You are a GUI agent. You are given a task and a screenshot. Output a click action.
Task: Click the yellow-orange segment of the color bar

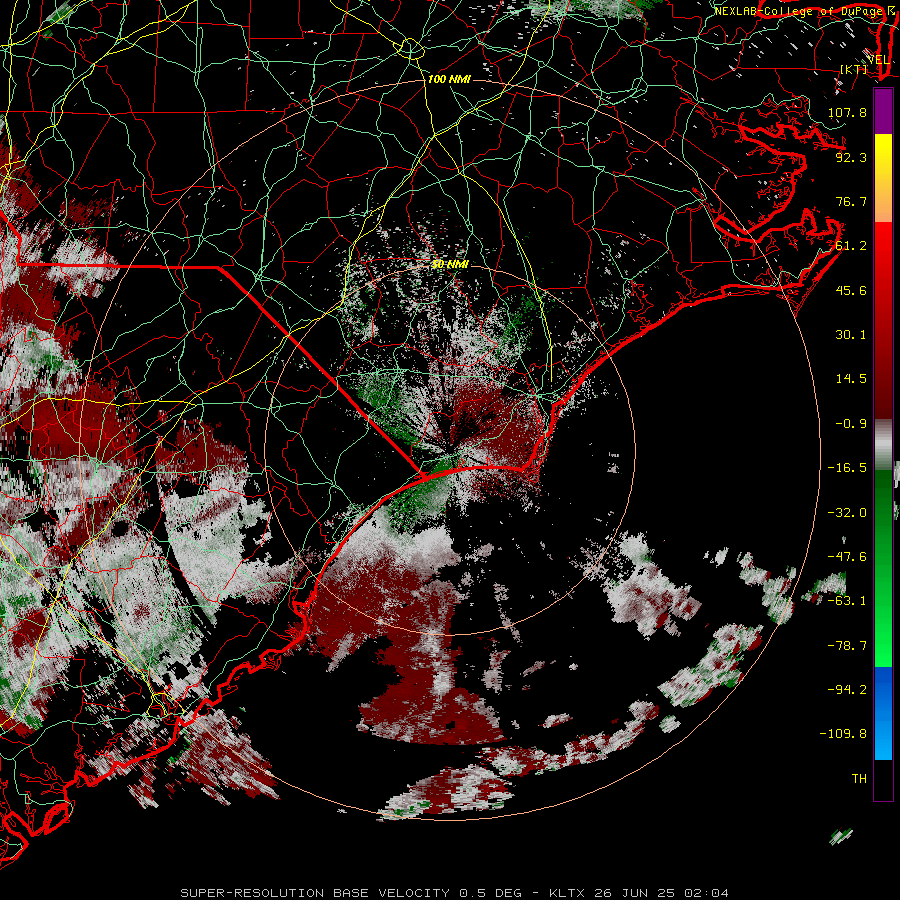pyautogui.click(x=883, y=178)
